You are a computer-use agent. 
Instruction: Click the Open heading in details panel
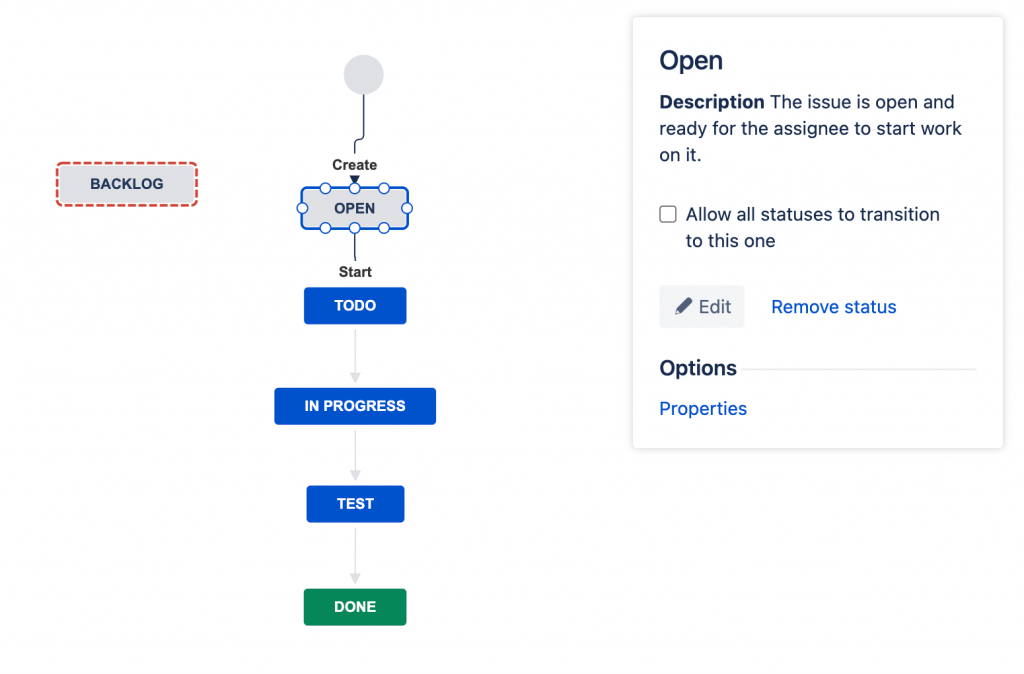(691, 61)
